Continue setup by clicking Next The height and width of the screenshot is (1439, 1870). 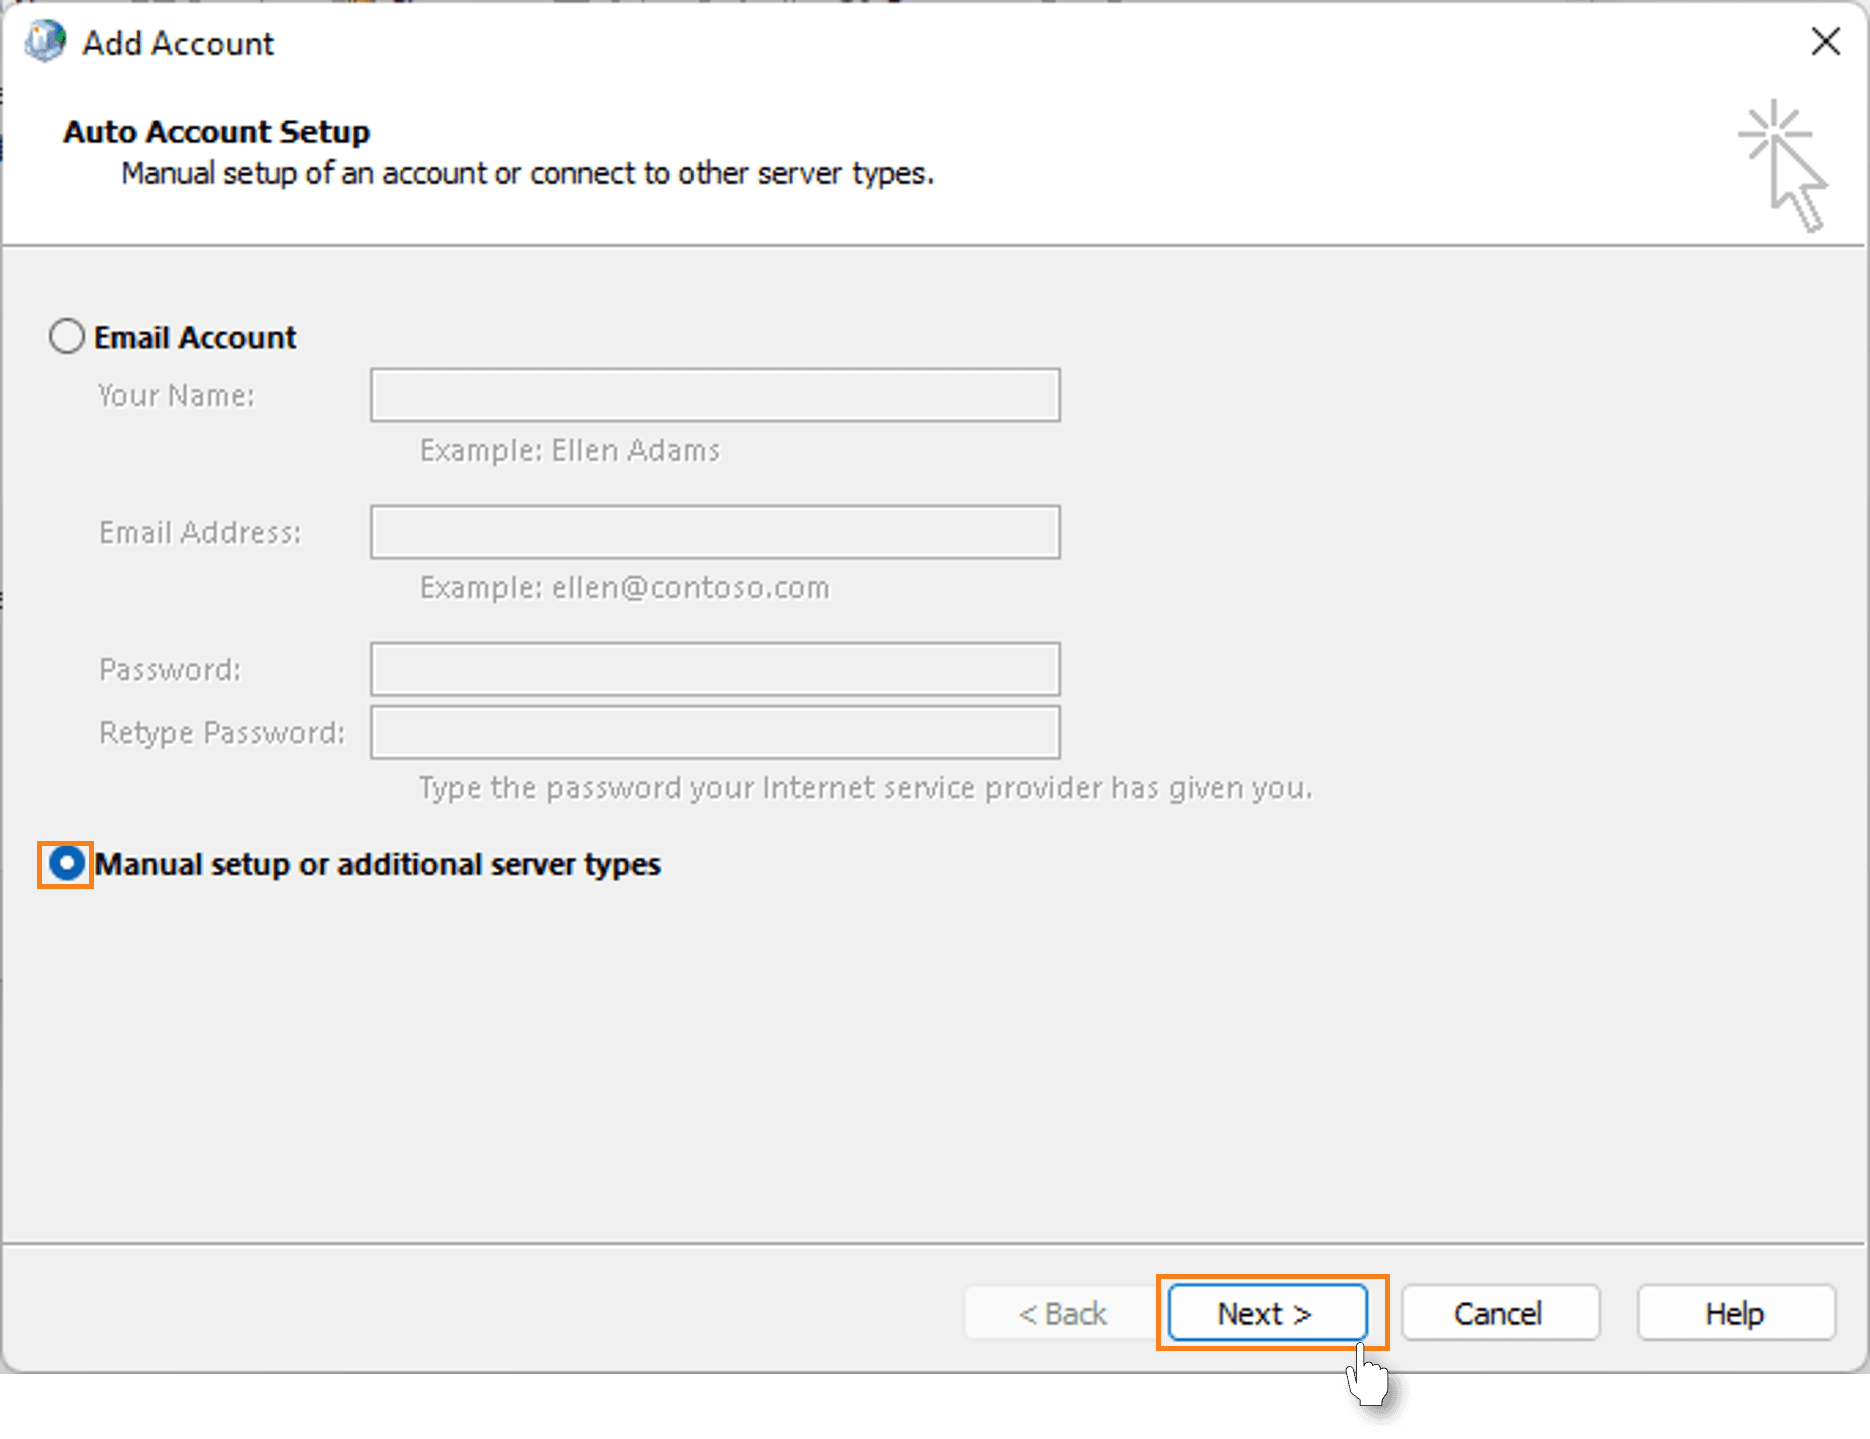[1266, 1313]
